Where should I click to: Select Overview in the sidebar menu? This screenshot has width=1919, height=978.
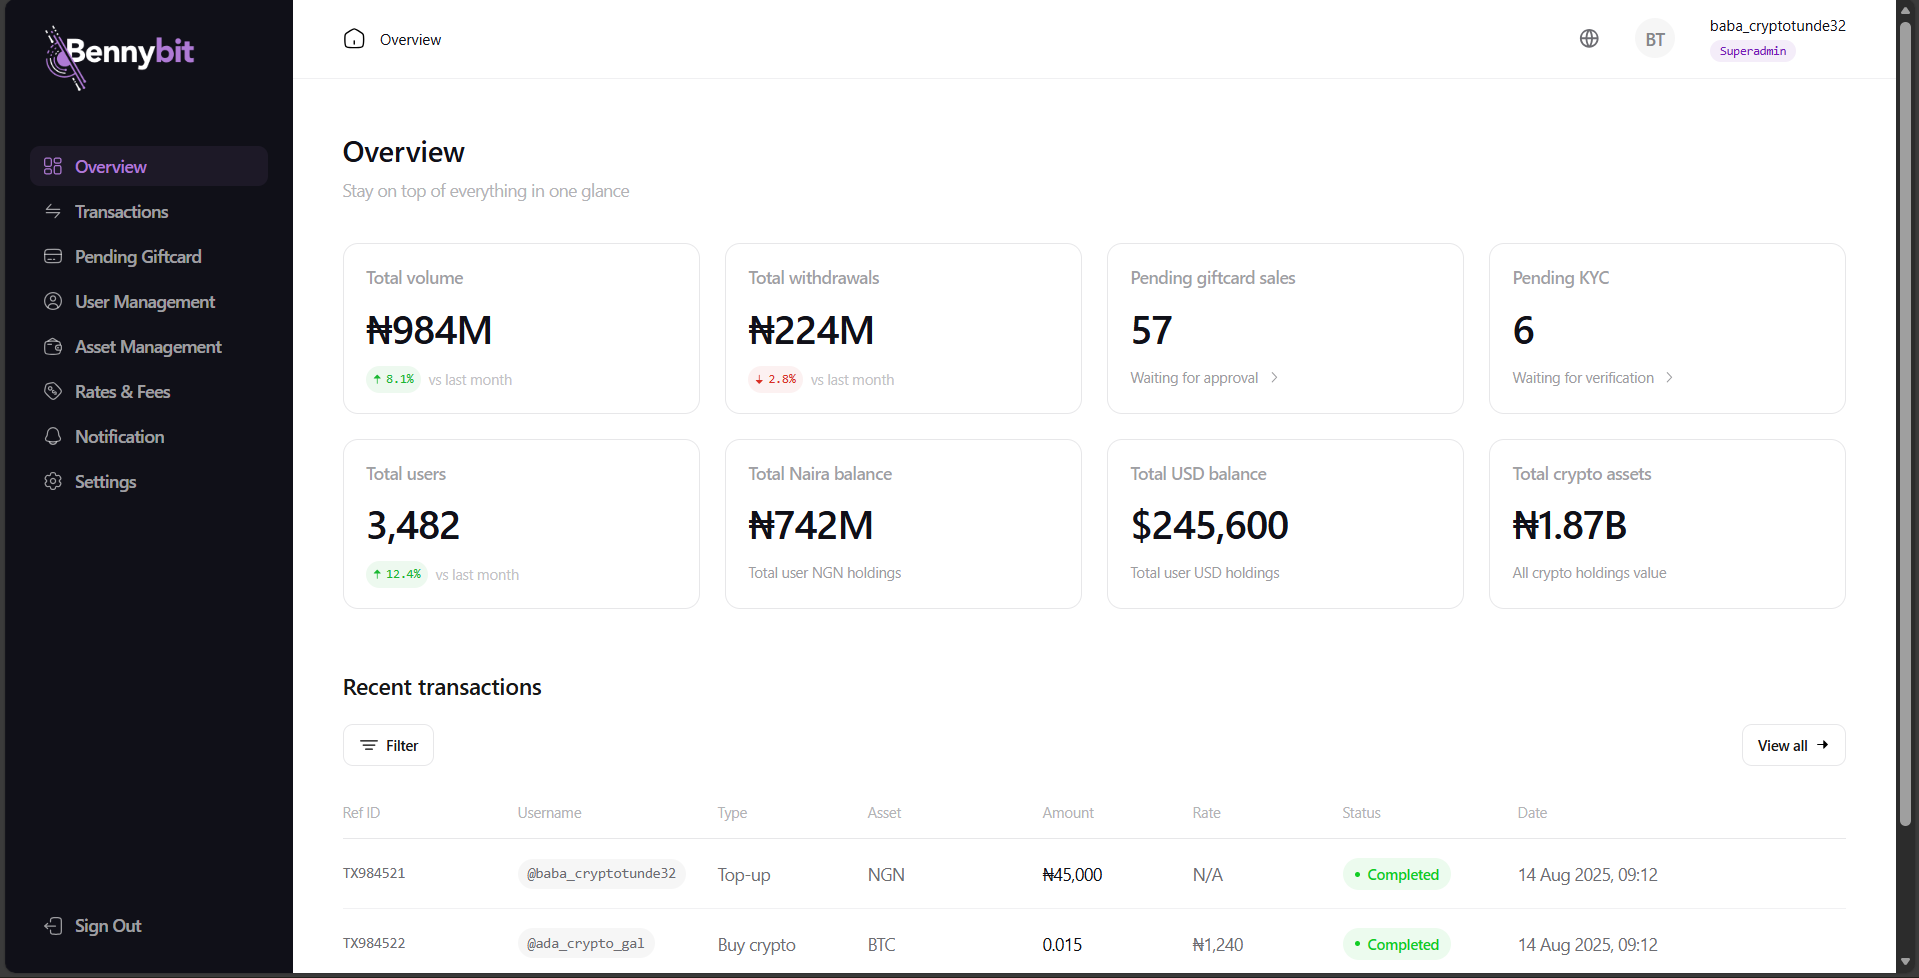(110, 166)
